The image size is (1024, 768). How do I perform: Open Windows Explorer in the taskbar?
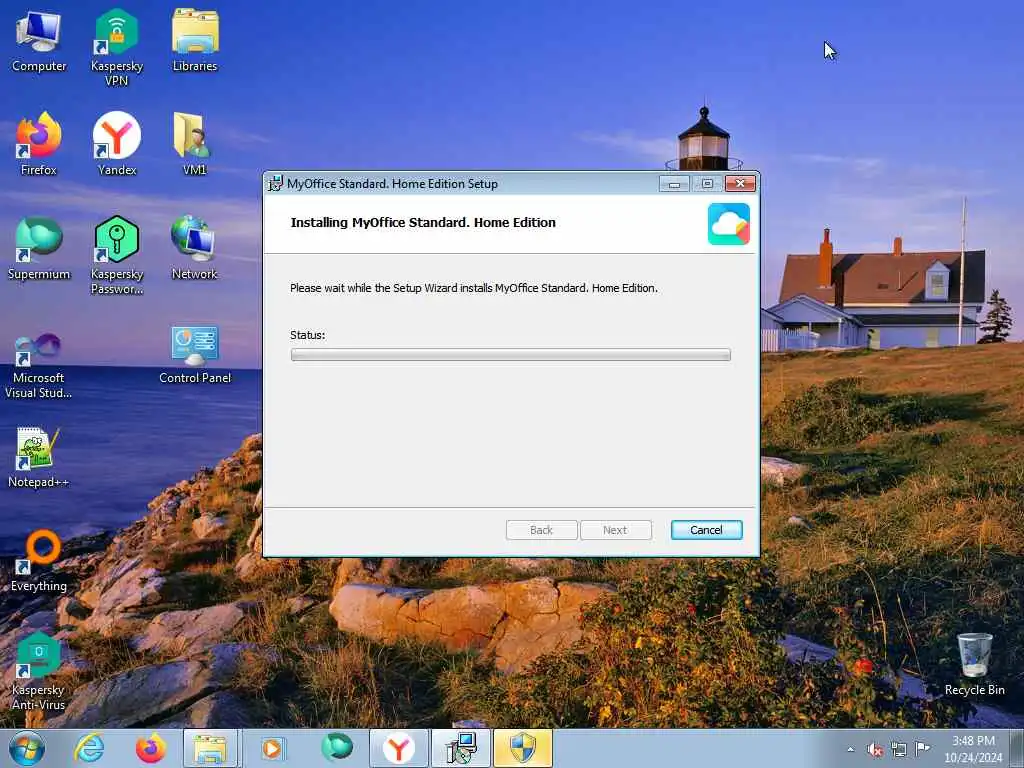click(210, 748)
